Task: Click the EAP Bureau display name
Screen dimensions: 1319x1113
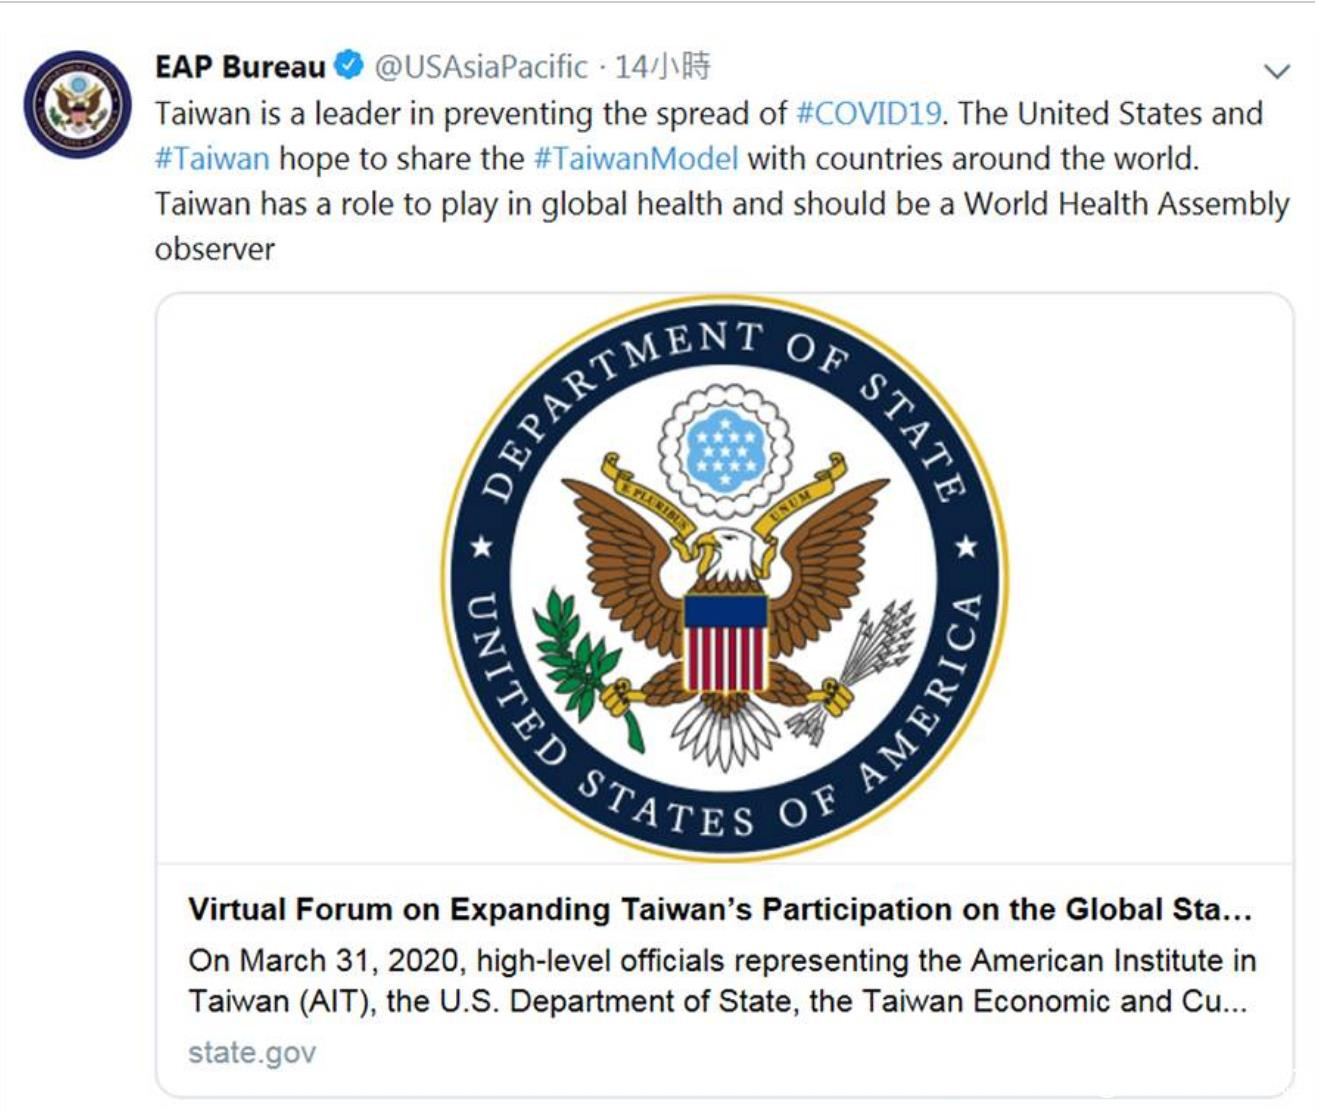Action: pyautogui.click(x=240, y=67)
